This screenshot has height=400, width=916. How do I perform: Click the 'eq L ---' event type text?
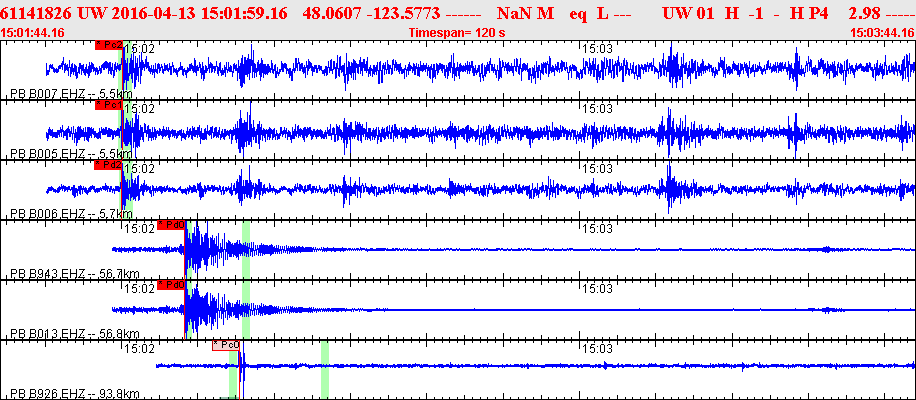tap(600, 13)
